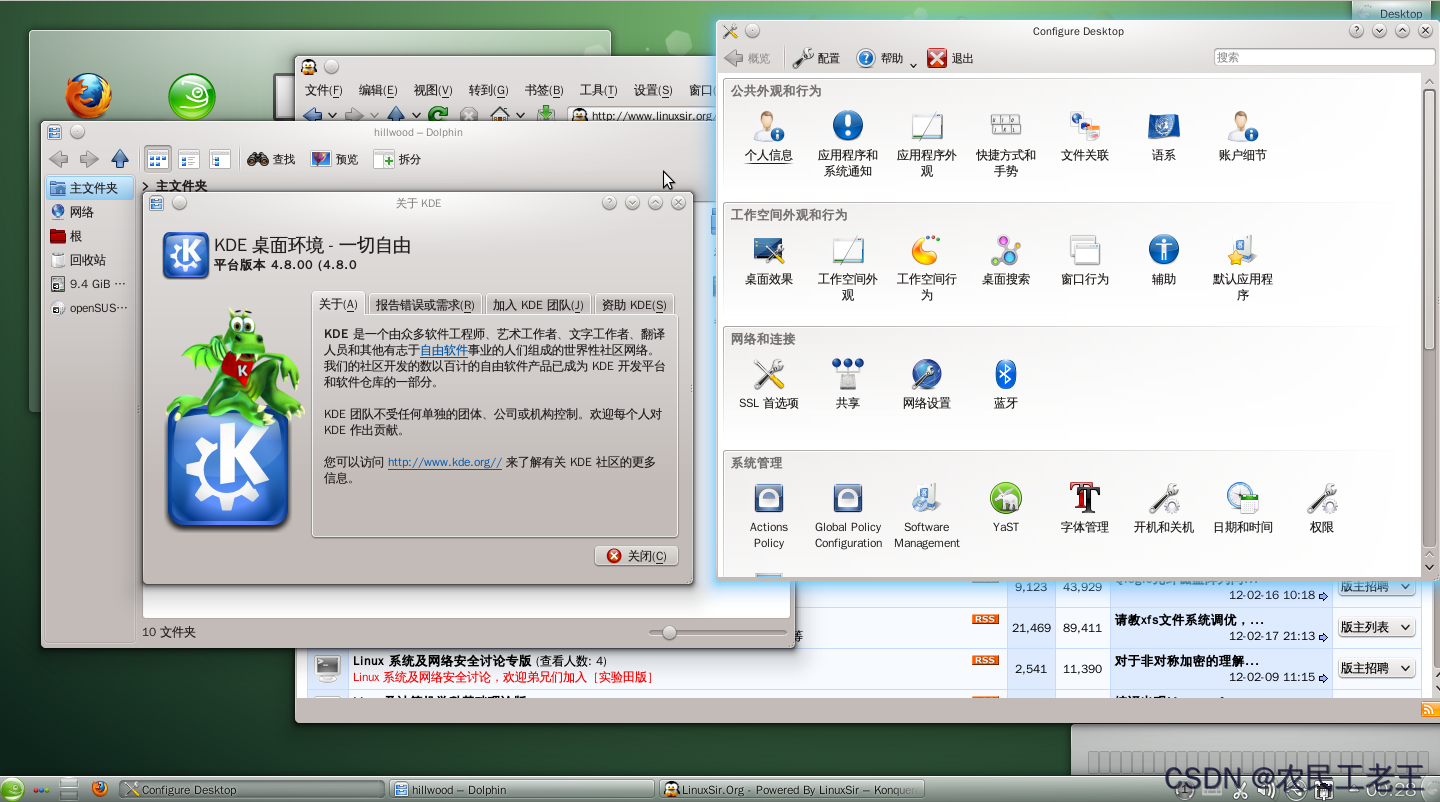Open 快捷方式和手势 module
Viewport: 1440px width, 802px height.
click(1006, 144)
